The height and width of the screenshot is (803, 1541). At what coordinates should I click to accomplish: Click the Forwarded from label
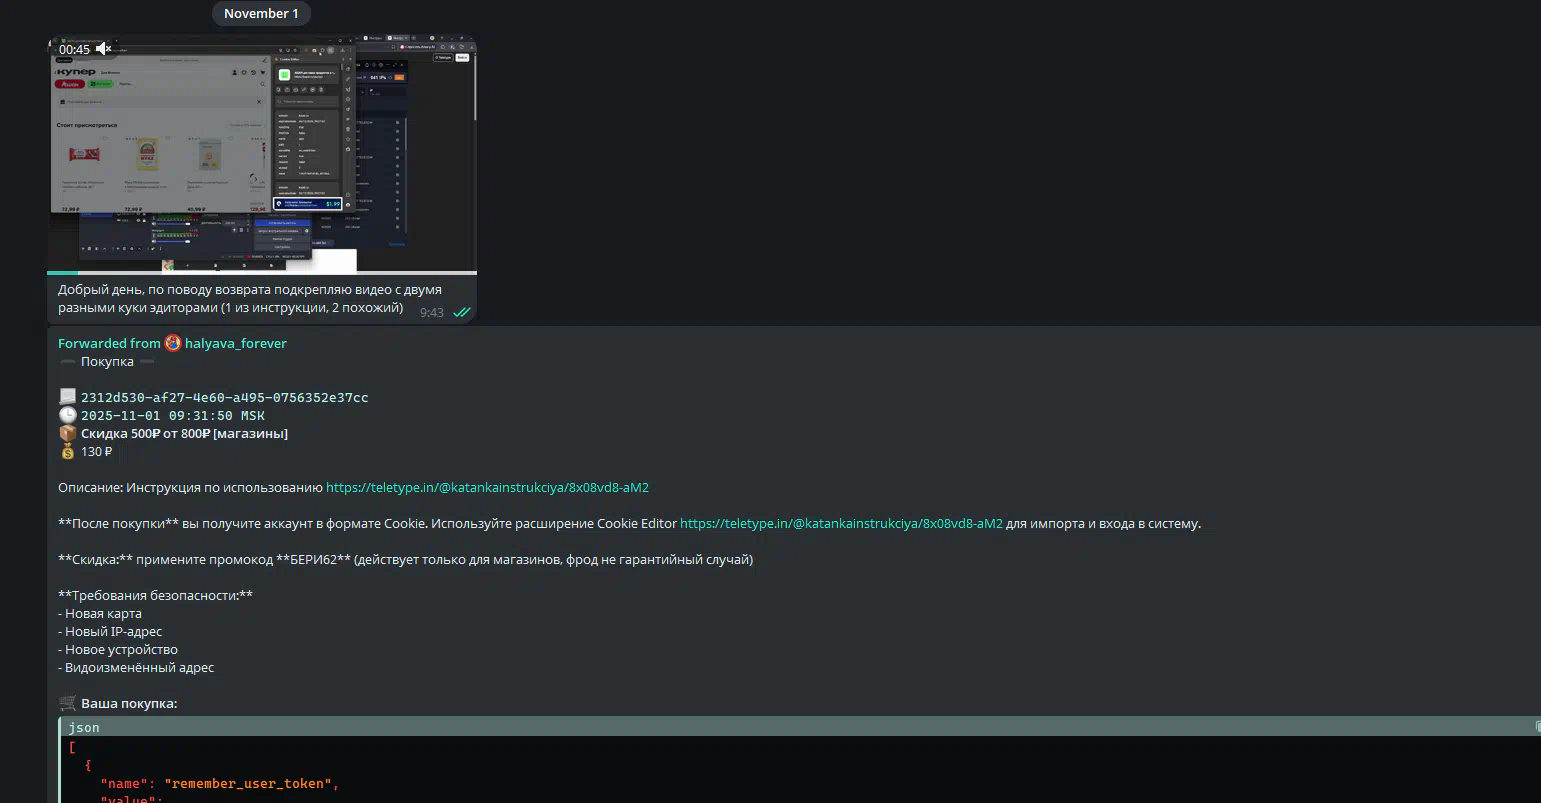coord(109,343)
